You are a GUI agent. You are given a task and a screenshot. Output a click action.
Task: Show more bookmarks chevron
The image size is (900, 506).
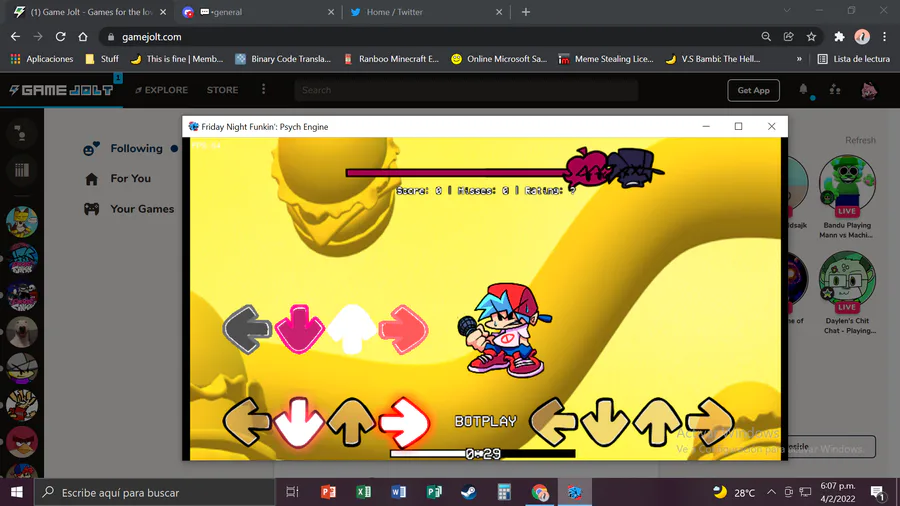pos(799,59)
